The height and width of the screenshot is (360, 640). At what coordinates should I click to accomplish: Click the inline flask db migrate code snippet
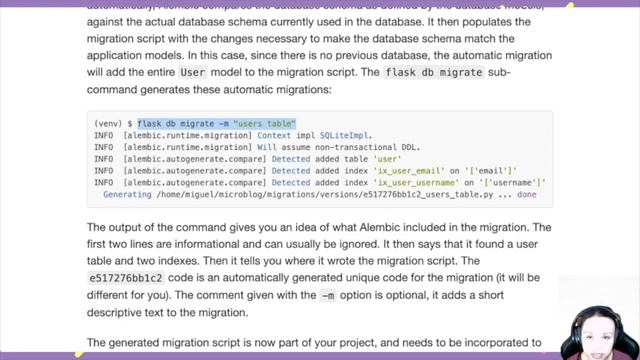click(434, 73)
